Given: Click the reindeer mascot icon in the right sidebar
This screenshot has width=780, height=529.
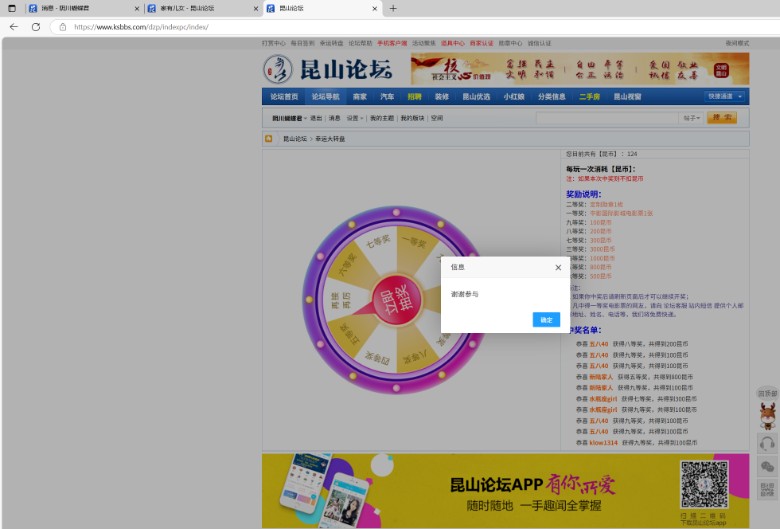Looking at the screenshot, I should coord(767,411).
